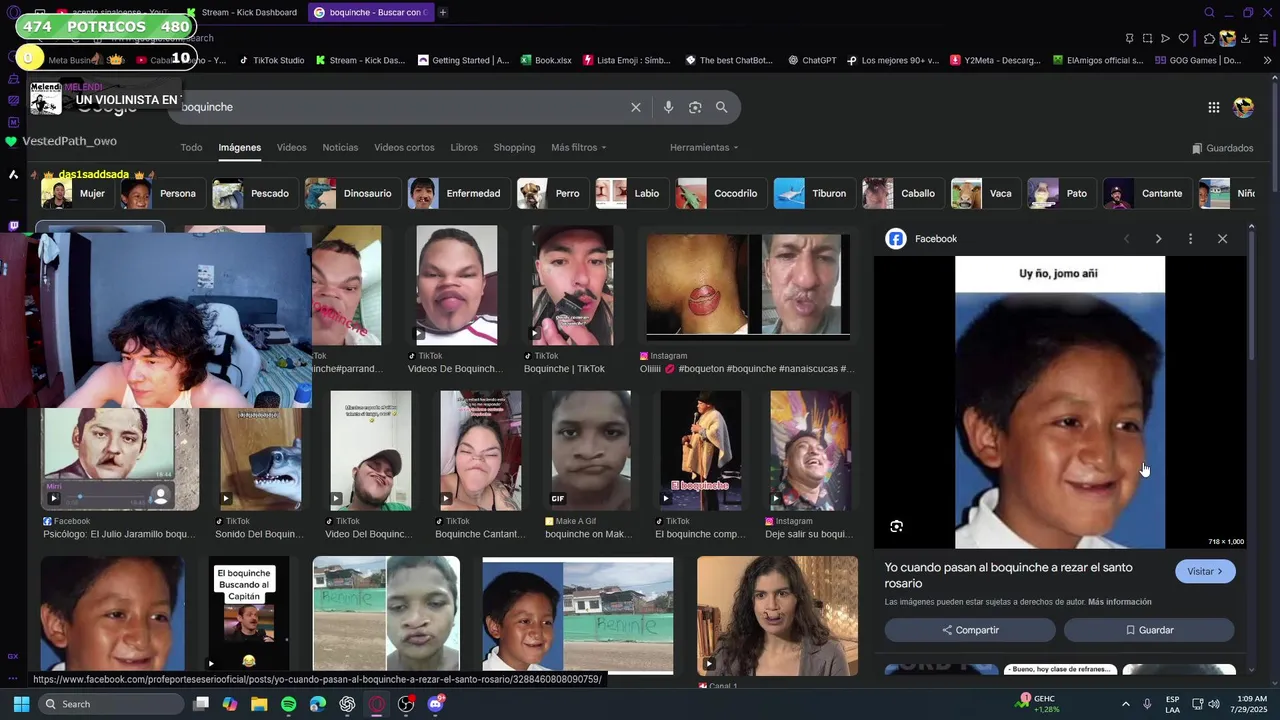This screenshot has height=720, width=1280.
Task: Click the Visitar button
Action: point(1205,571)
